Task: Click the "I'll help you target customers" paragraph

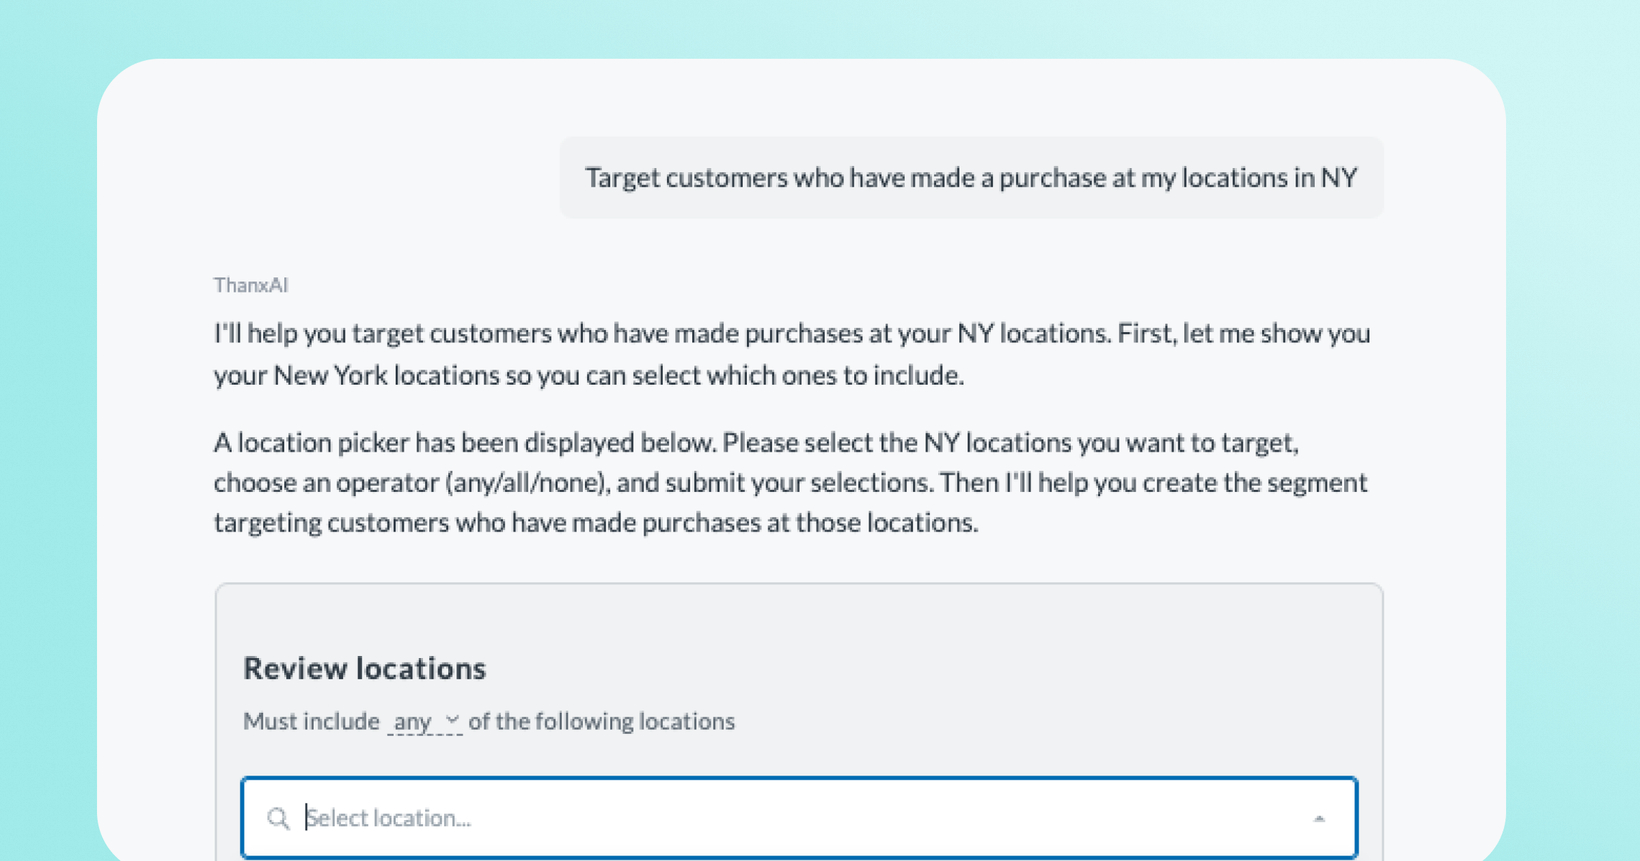Action: coord(792,354)
